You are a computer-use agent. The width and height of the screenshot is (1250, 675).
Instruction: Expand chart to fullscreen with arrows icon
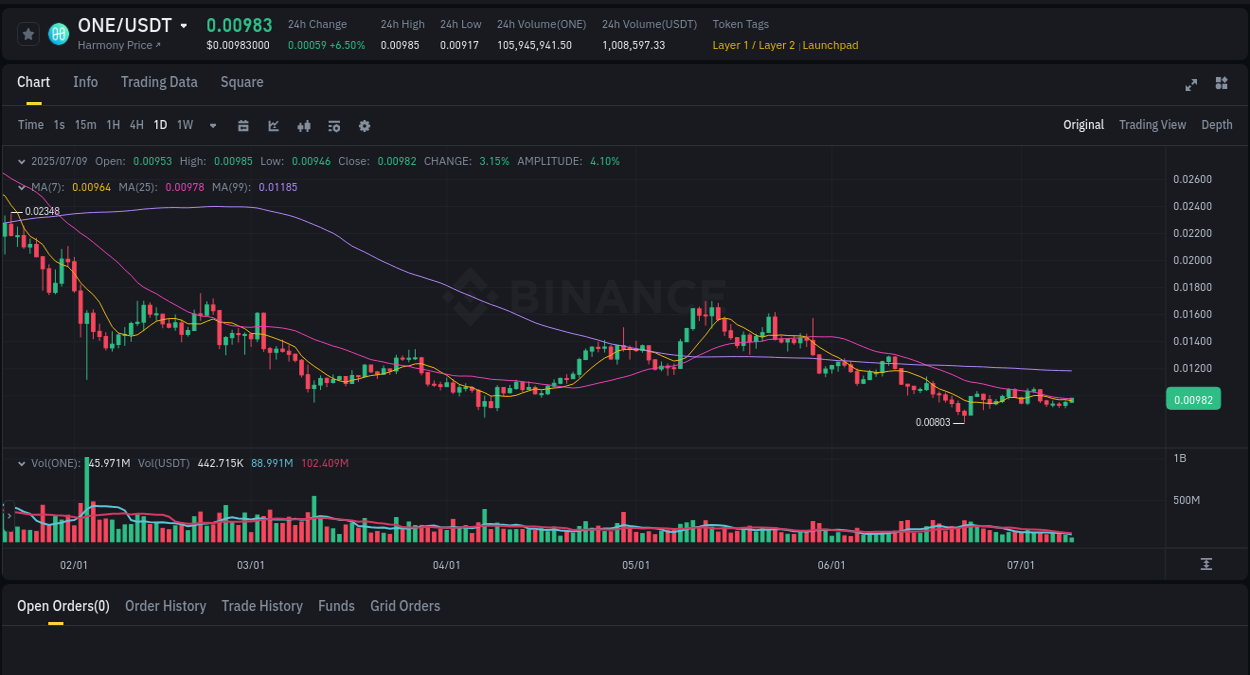1190,85
